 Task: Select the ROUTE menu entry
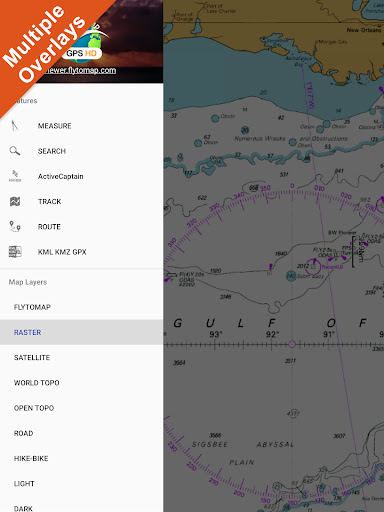tap(81, 227)
